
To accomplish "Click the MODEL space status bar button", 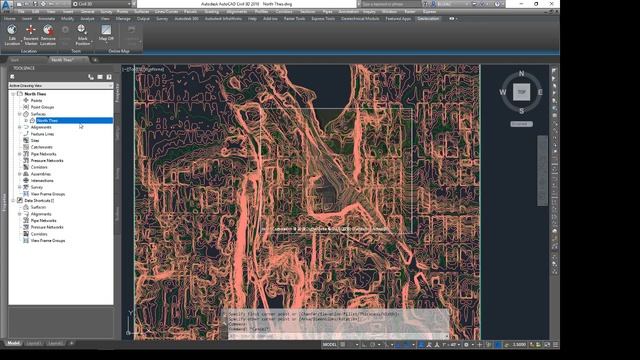I will tap(329, 344).
